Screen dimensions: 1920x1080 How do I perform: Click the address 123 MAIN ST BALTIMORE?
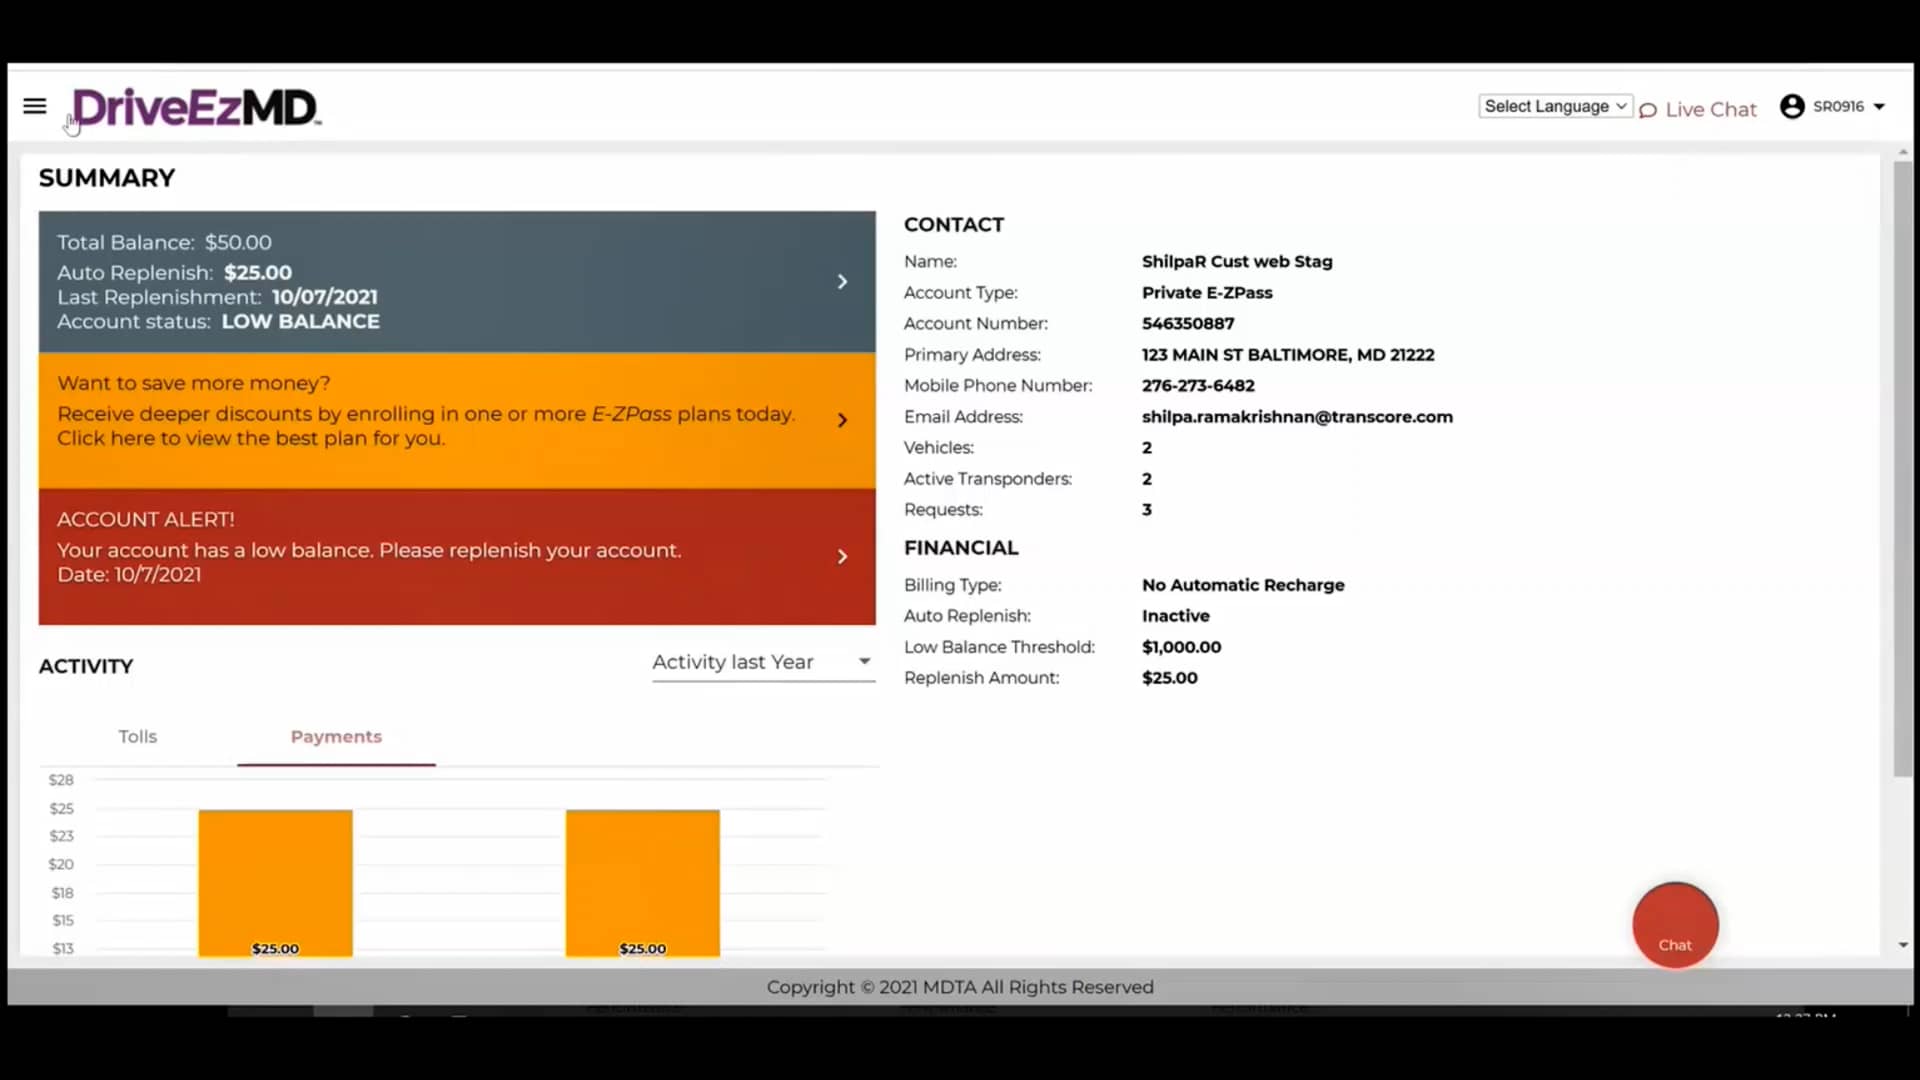pyautogui.click(x=1288, y=355)
